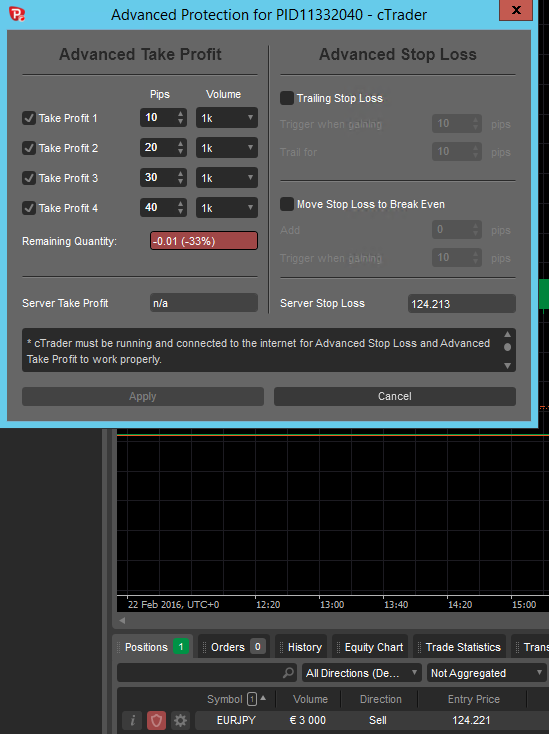The width and height of the screenshot is (549, 734).
Task: Open the gear settings icon on EURJPY row
Action: [180, 720]
